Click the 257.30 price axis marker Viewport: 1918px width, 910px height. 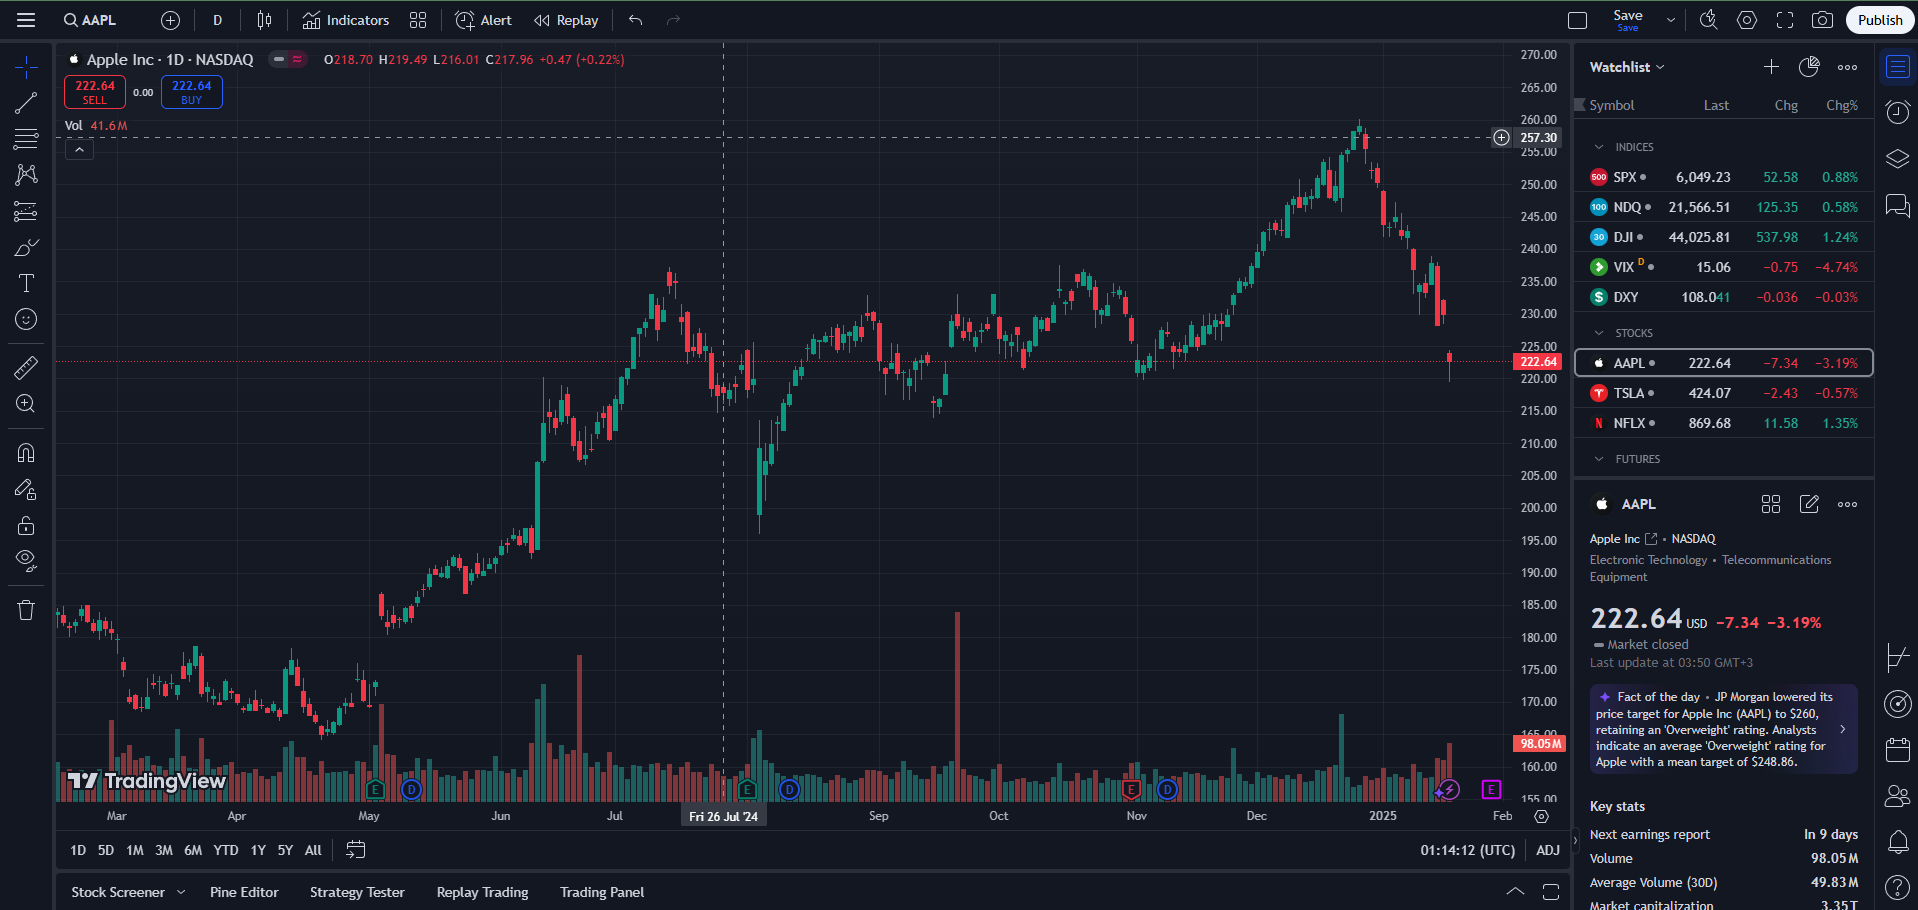(x=1538, y=138)
